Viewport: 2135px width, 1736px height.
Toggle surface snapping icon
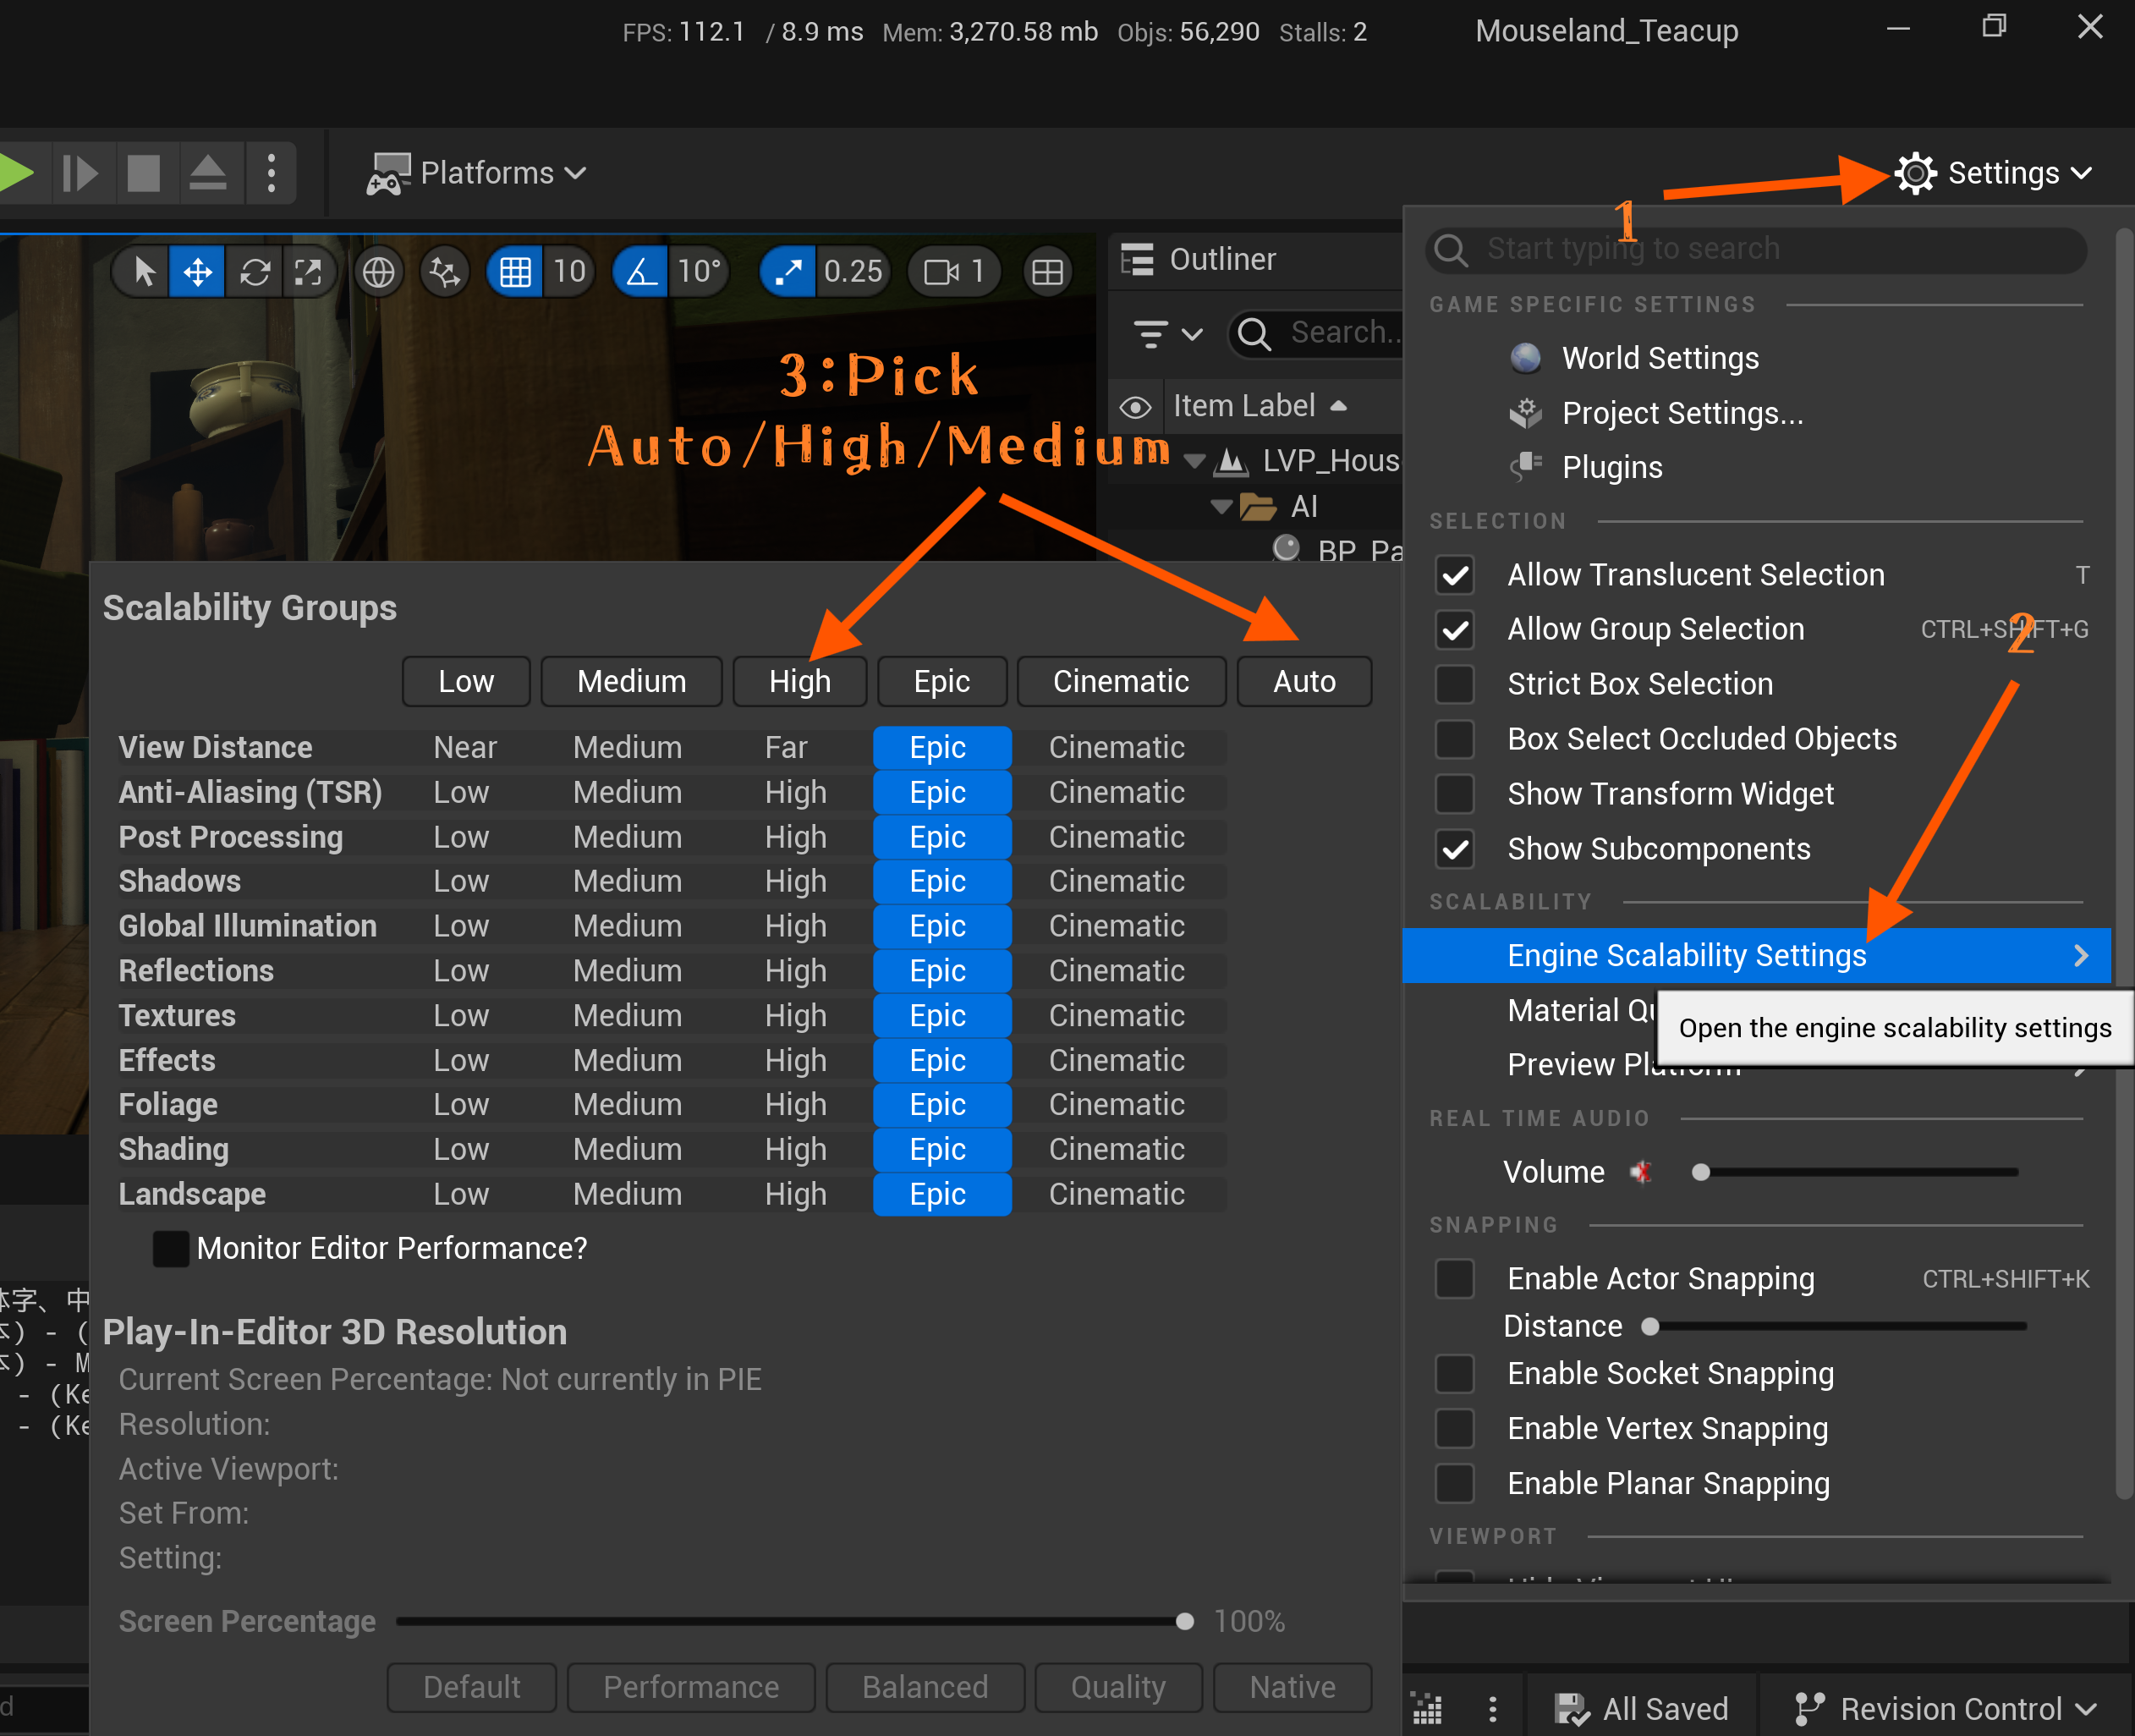coord(444,271)
